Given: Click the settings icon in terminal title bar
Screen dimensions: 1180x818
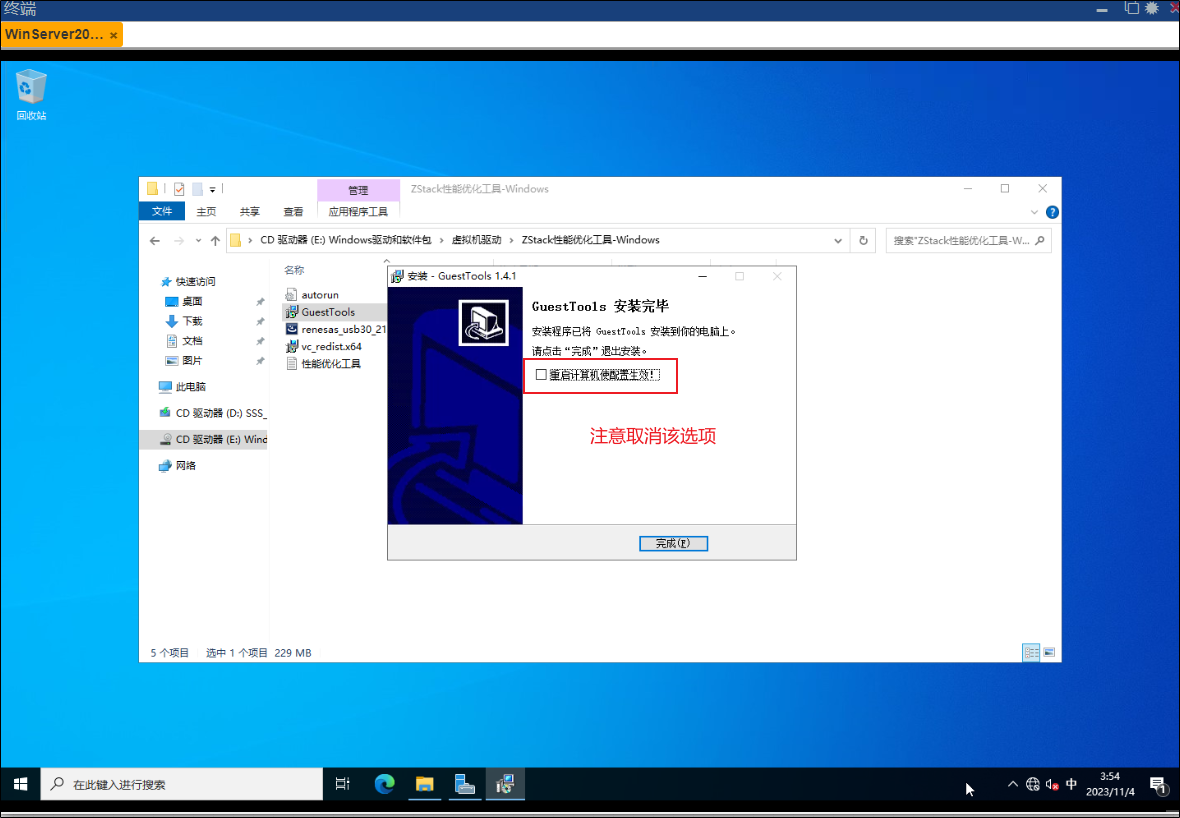Looking at the screenshot, I should pos(1151,8).
